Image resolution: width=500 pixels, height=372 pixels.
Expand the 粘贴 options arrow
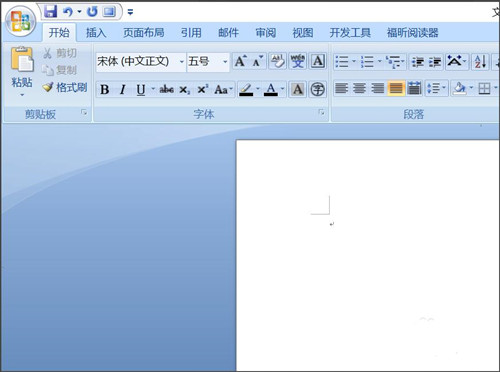coord(22,95)
